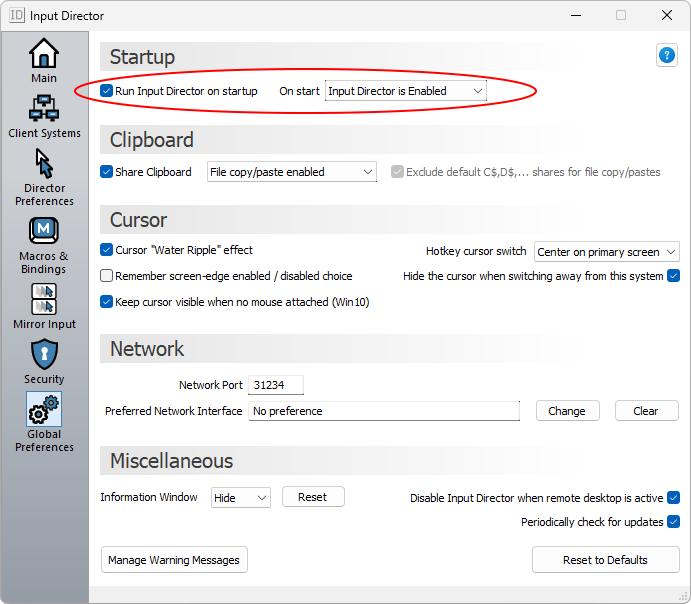
Task: Open the Main section house icon
Action: [44, 53]
